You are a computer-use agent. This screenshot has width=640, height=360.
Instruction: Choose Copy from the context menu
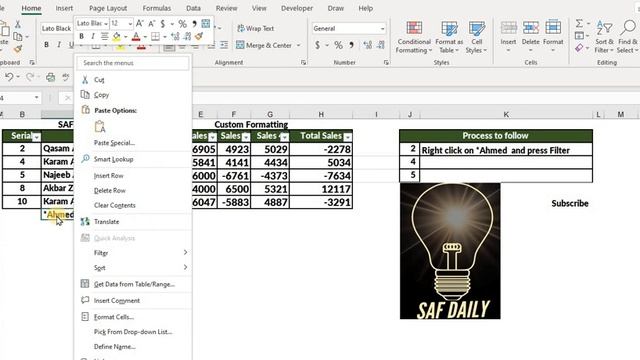click(x=133, y=95)
